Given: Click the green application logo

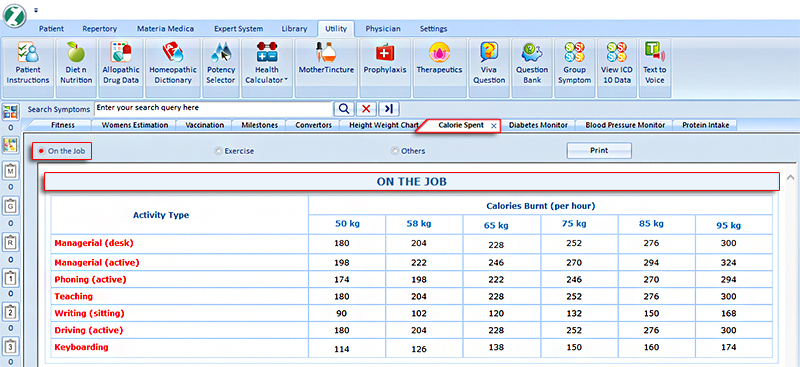Looking at the screenshot, I should point(14,15).
